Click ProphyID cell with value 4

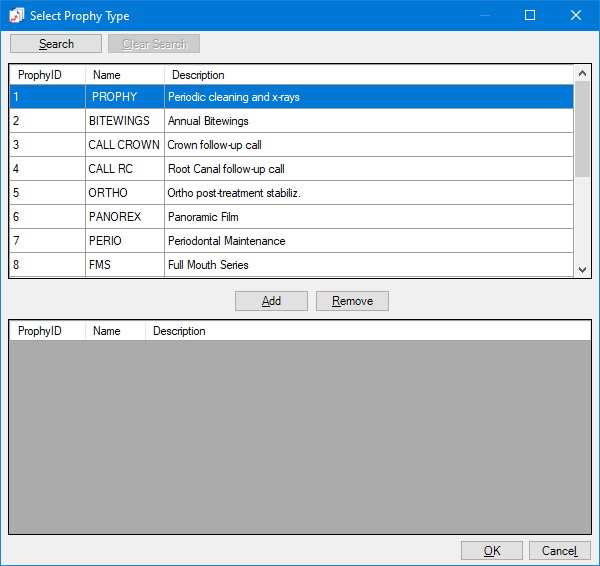[47, 169]
